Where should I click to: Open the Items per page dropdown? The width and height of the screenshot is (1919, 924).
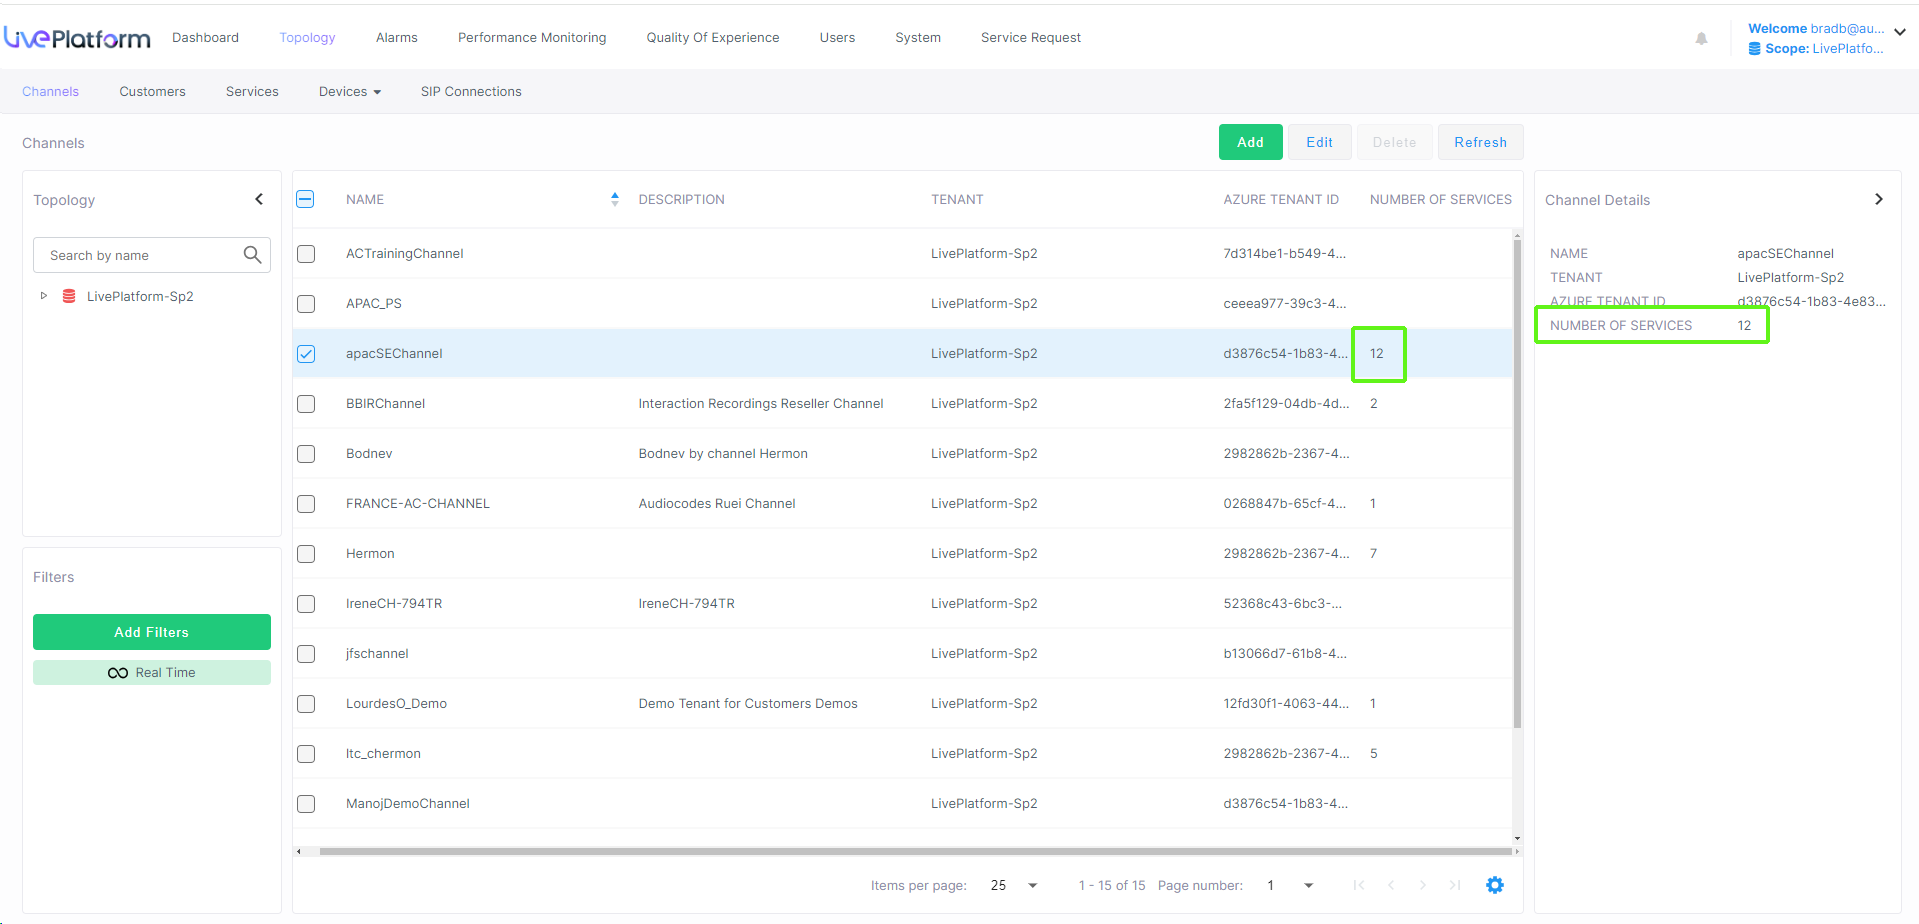pyautogui.click(x=1033, y=885)
